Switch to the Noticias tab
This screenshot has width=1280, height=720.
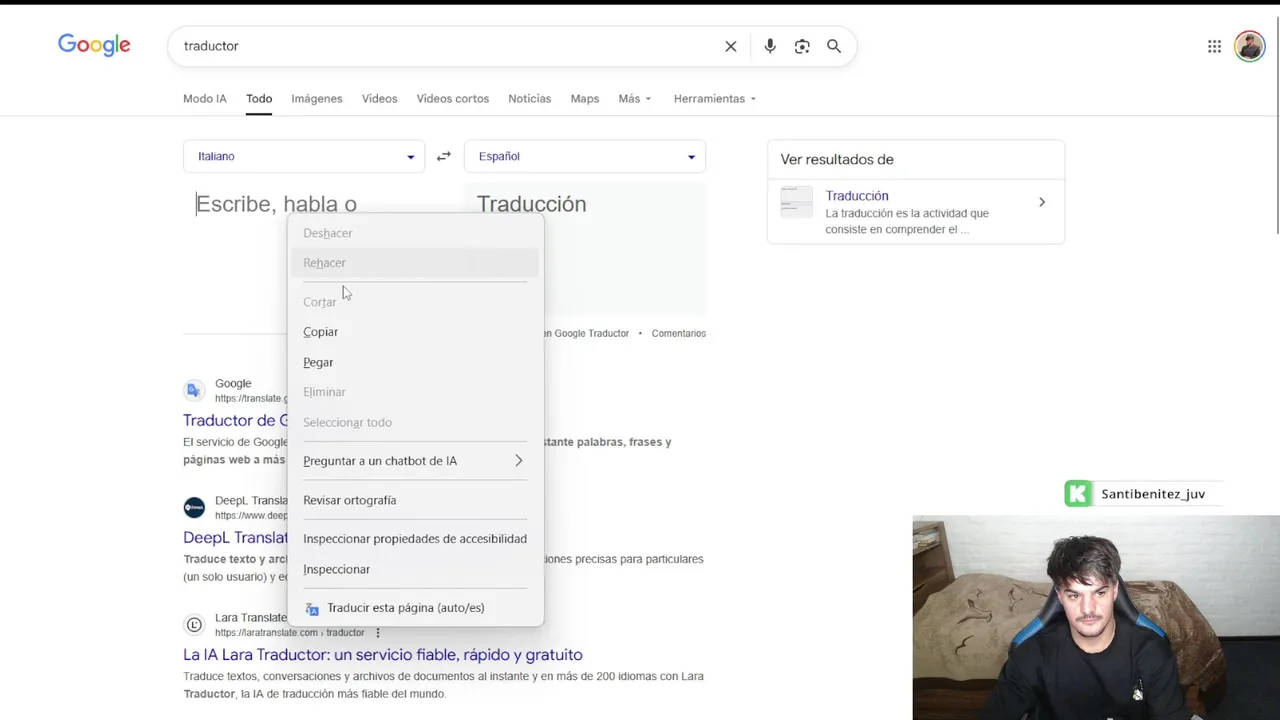(530, 99)
